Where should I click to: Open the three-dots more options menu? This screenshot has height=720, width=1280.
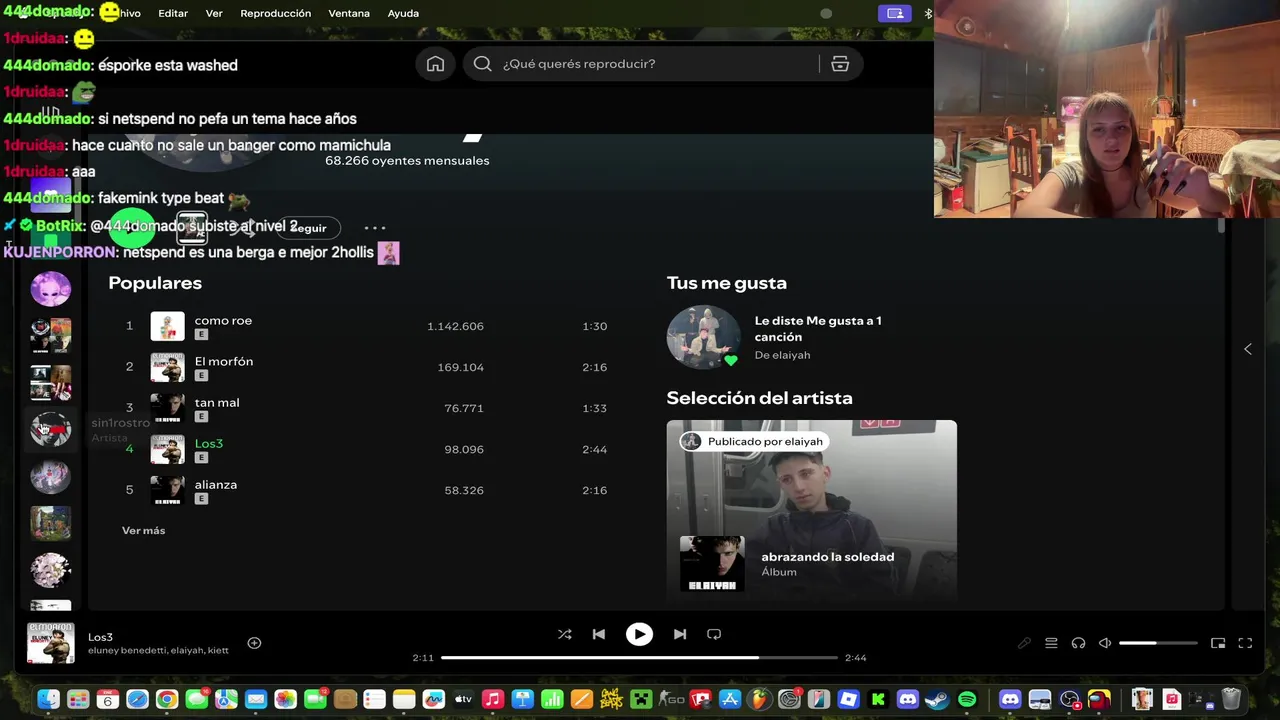click(375, 228)
